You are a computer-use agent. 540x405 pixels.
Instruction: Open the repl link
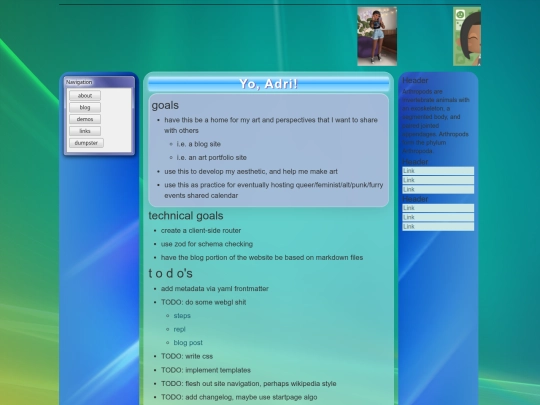point(179,329)
